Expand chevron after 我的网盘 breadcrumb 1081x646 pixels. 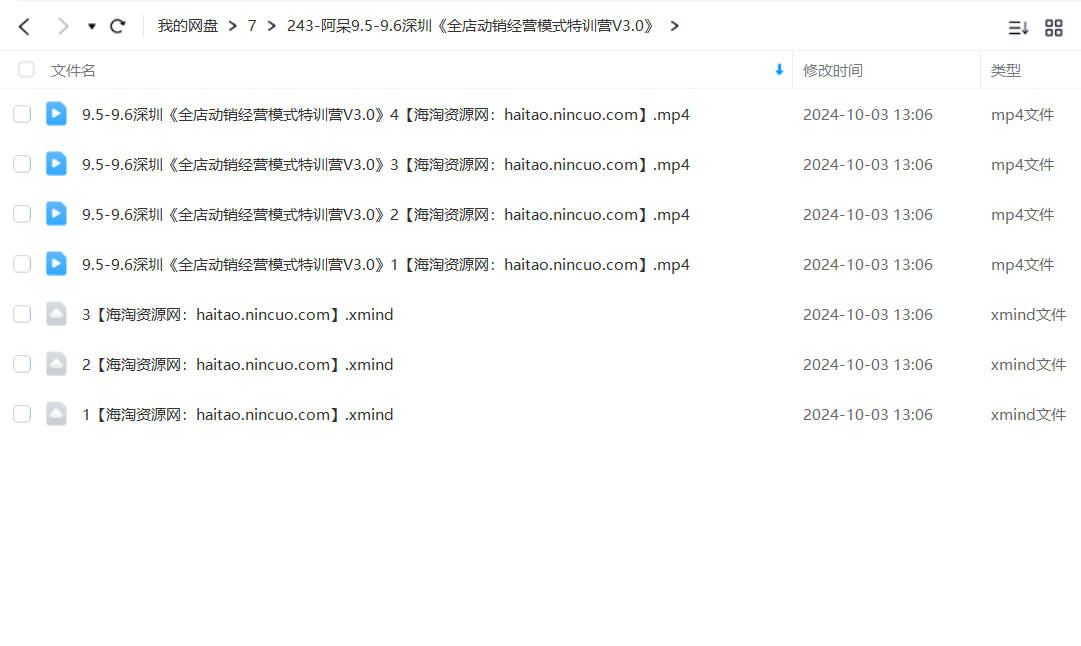click(232, 26)
